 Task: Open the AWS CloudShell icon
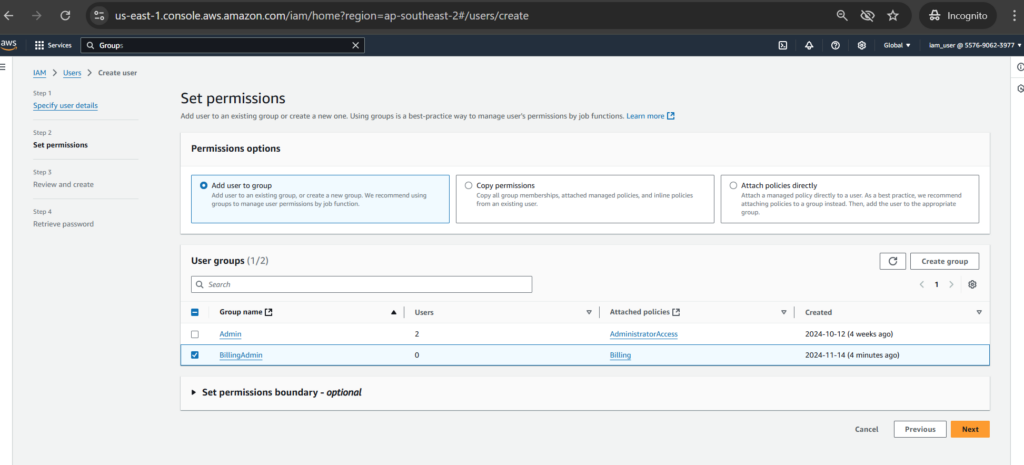[x=782, y=45]
